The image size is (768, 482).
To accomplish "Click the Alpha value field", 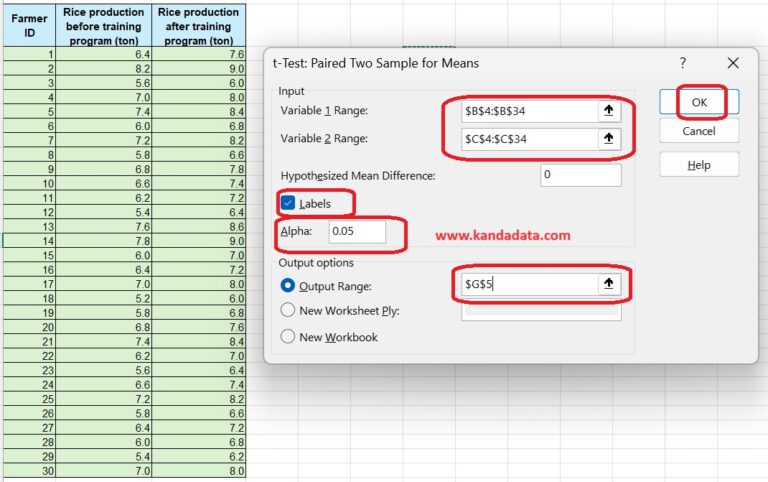I will click(x=357, y=232).
